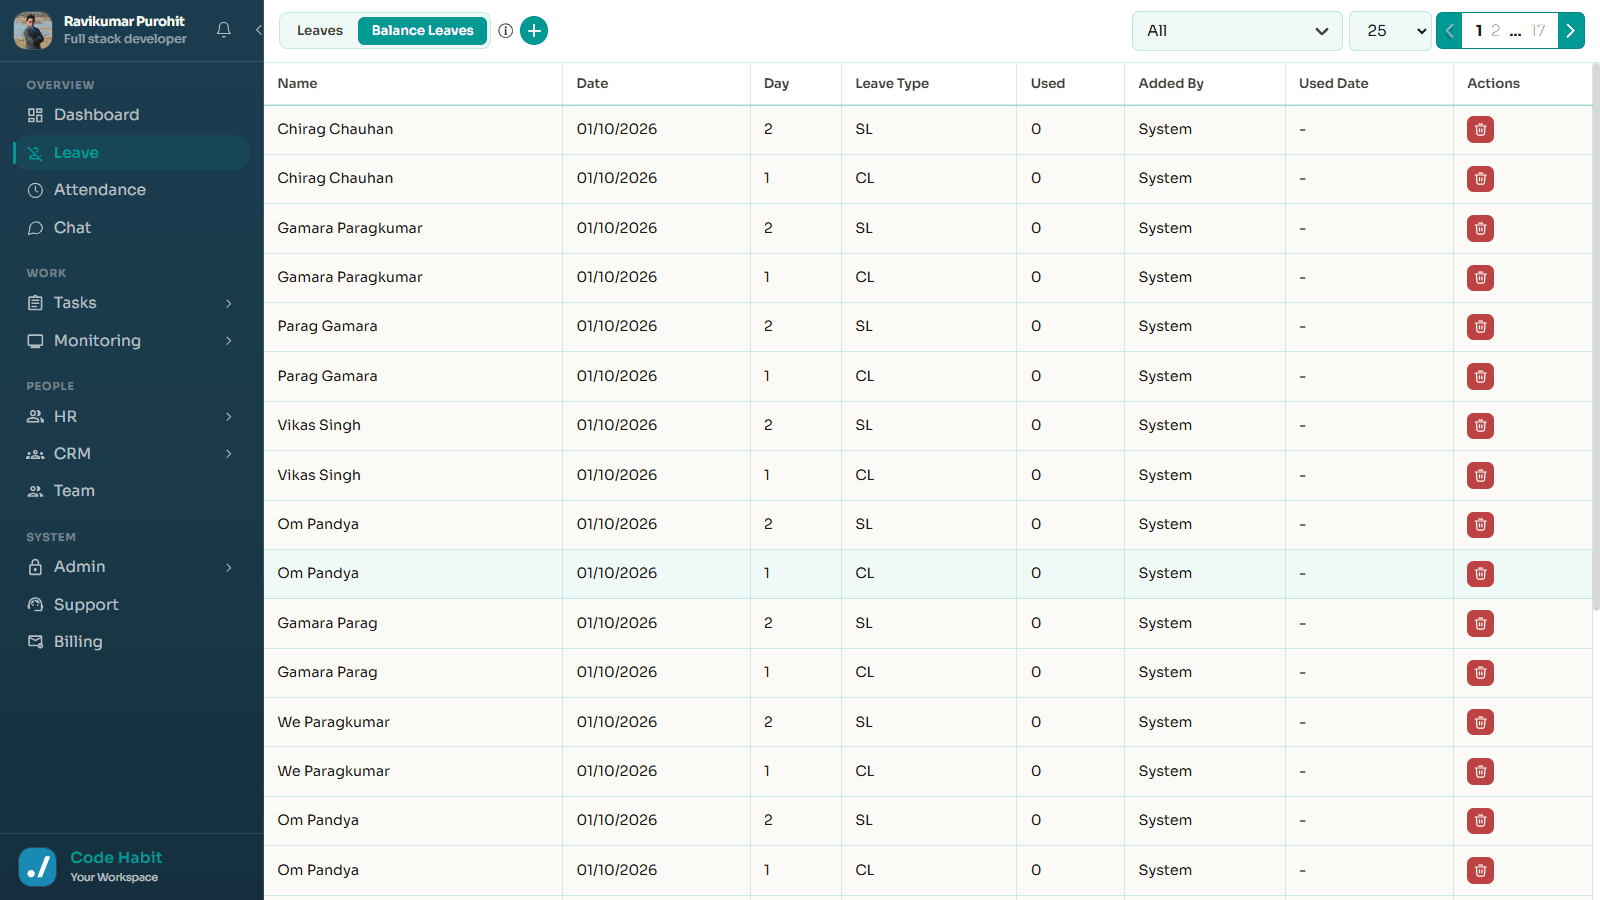Open the Support page
The image size is (1600, 900).
[x=132, y=605]
